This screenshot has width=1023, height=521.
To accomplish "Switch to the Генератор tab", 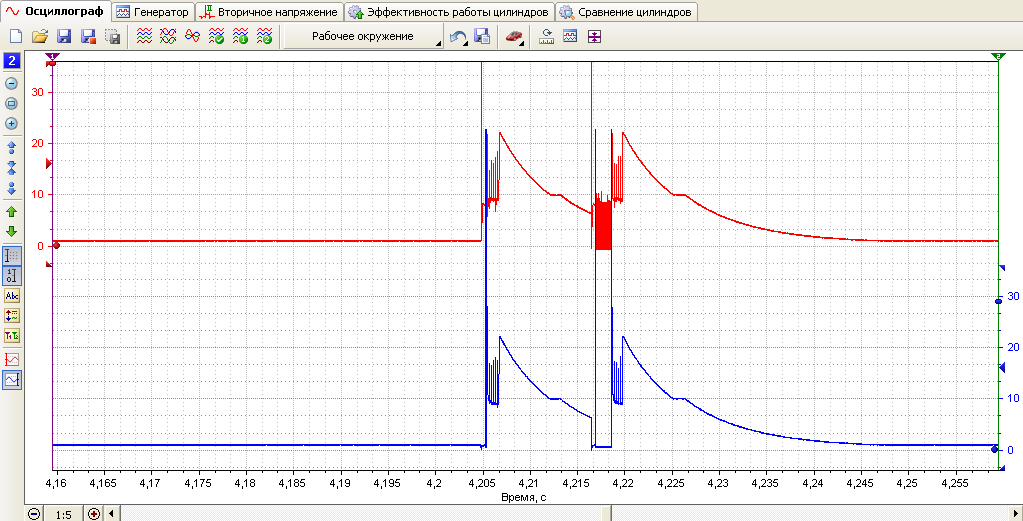I will point(153,12).
